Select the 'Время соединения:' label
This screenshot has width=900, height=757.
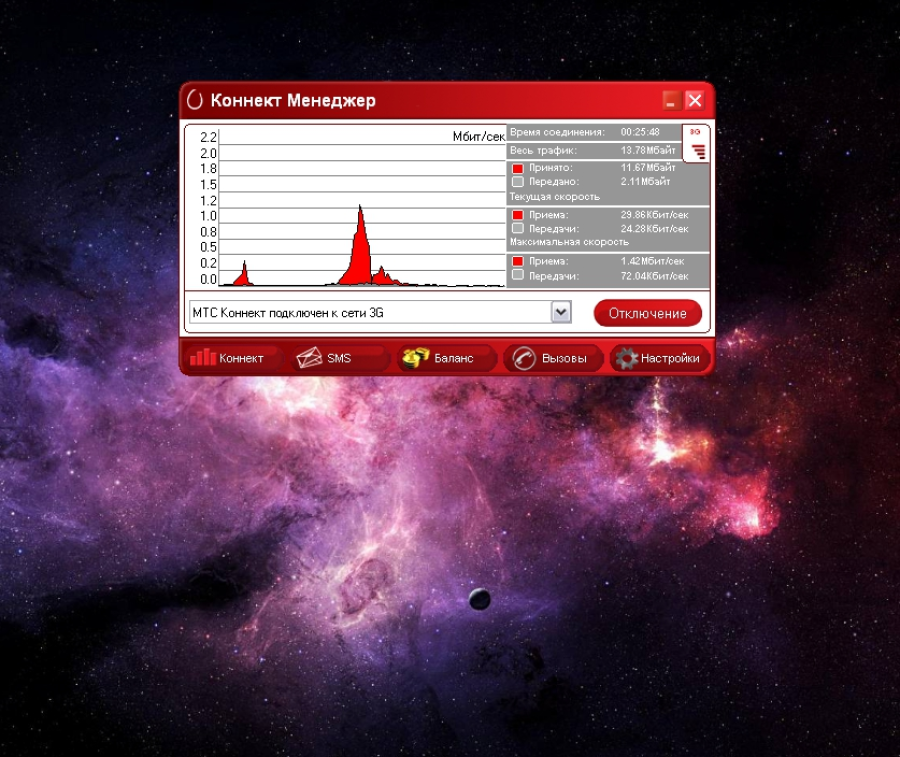(x=557, y=133)
